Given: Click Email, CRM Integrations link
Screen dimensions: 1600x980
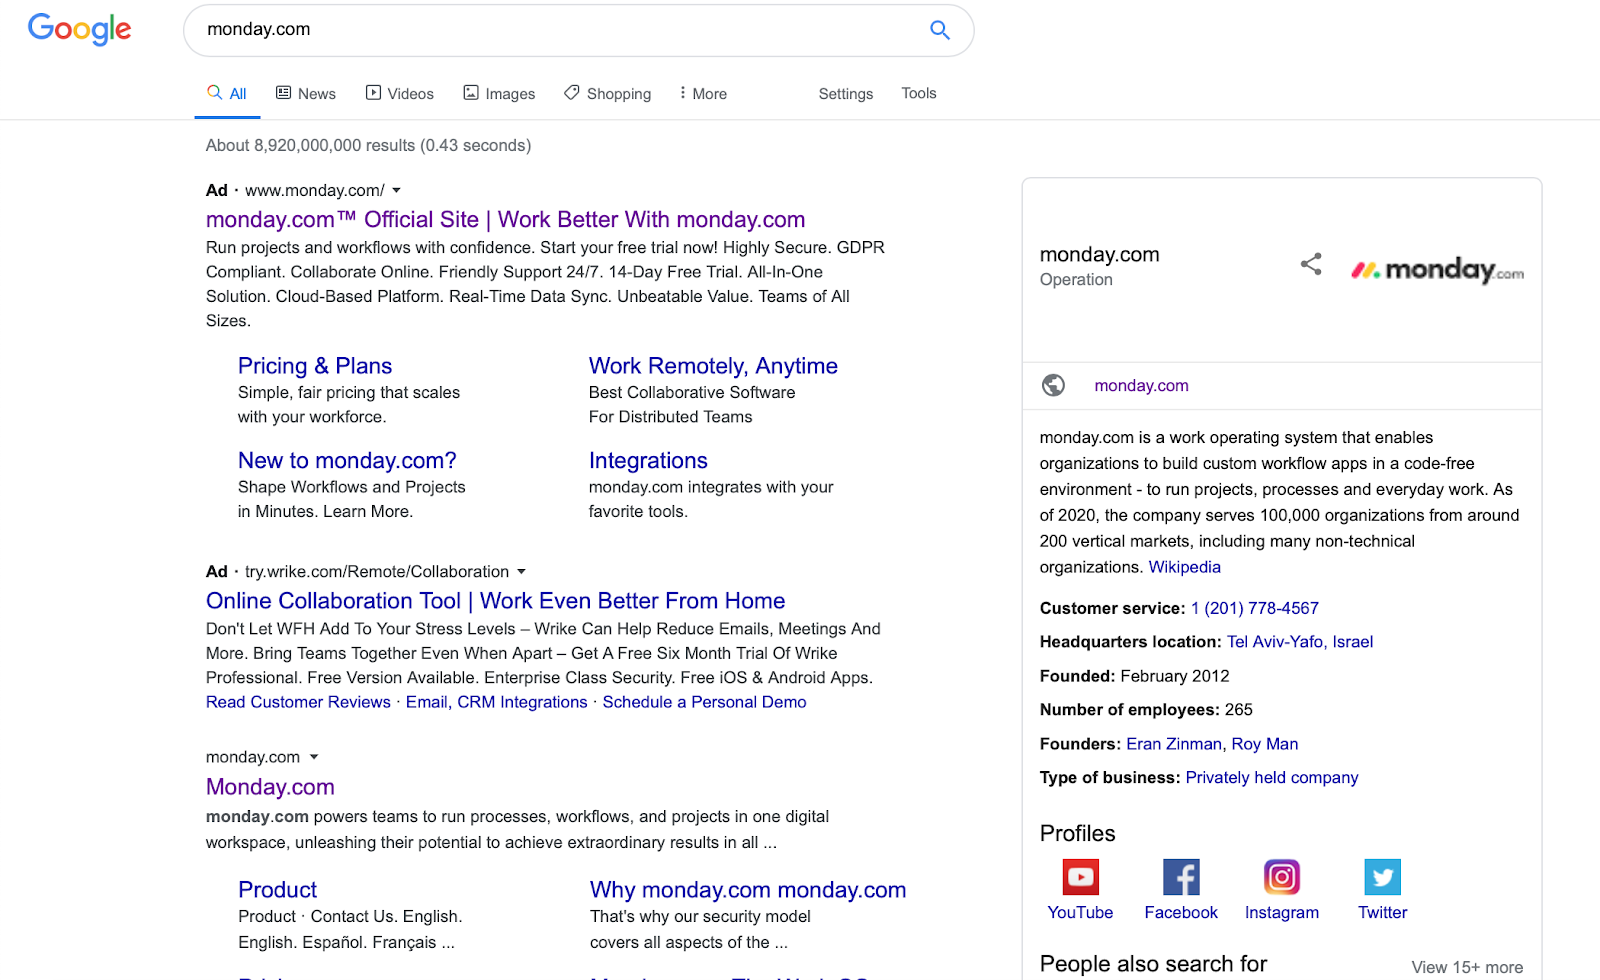Looking at the screenshot, I should coord(497,702).
